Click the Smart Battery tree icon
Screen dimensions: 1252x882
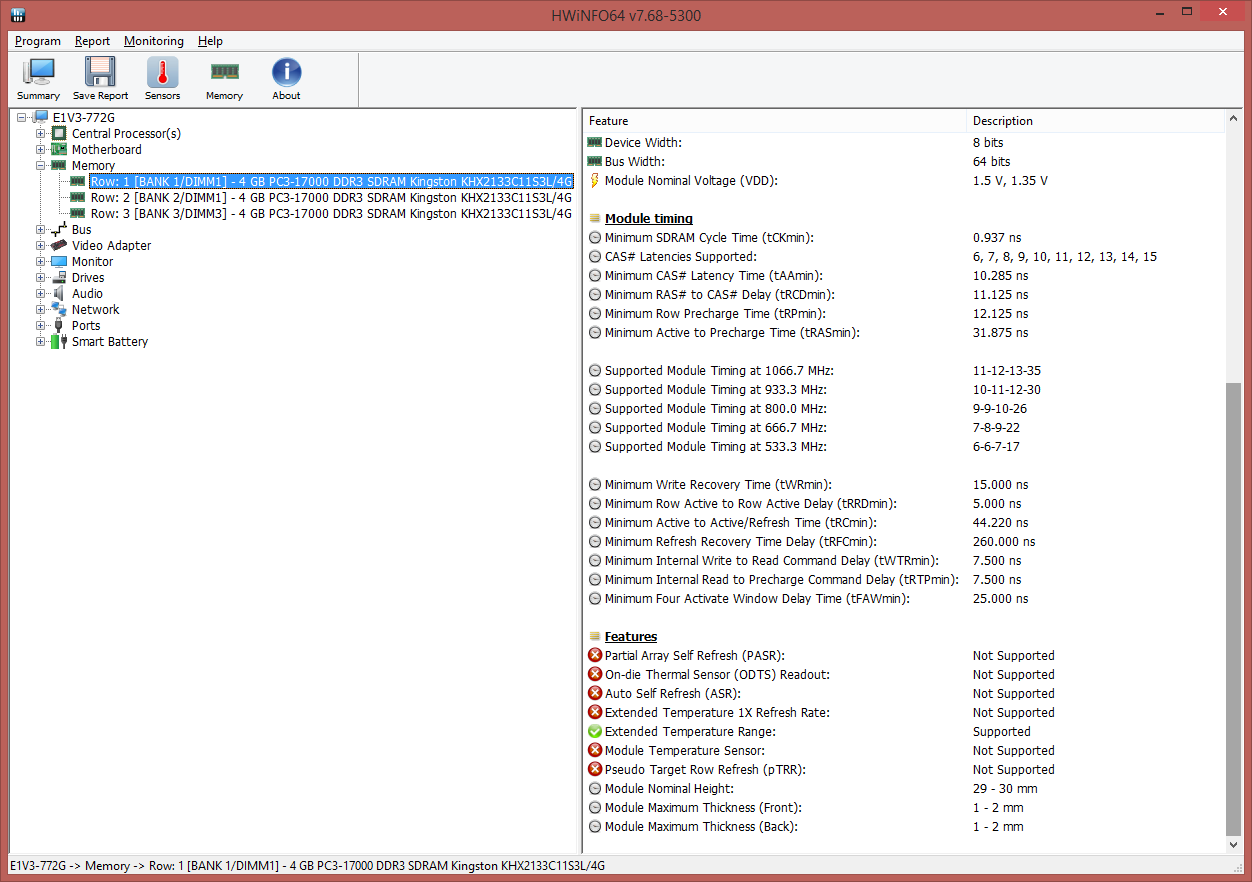pyautogui.click(x=59, y=342)
